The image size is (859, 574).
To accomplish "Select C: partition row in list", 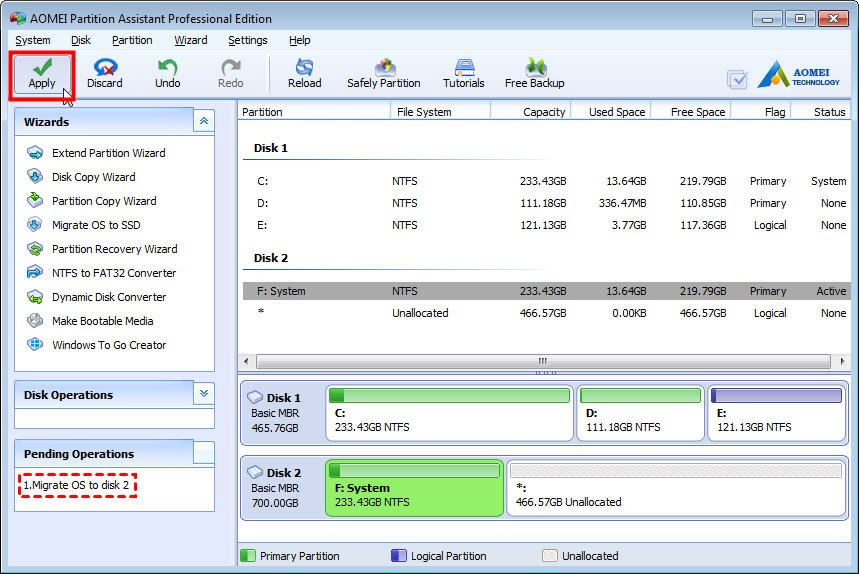I will (547, 181).
